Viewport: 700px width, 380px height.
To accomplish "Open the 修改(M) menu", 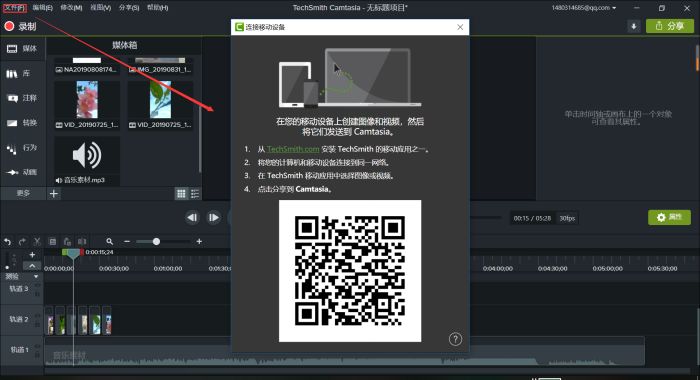I will [71, 8].
